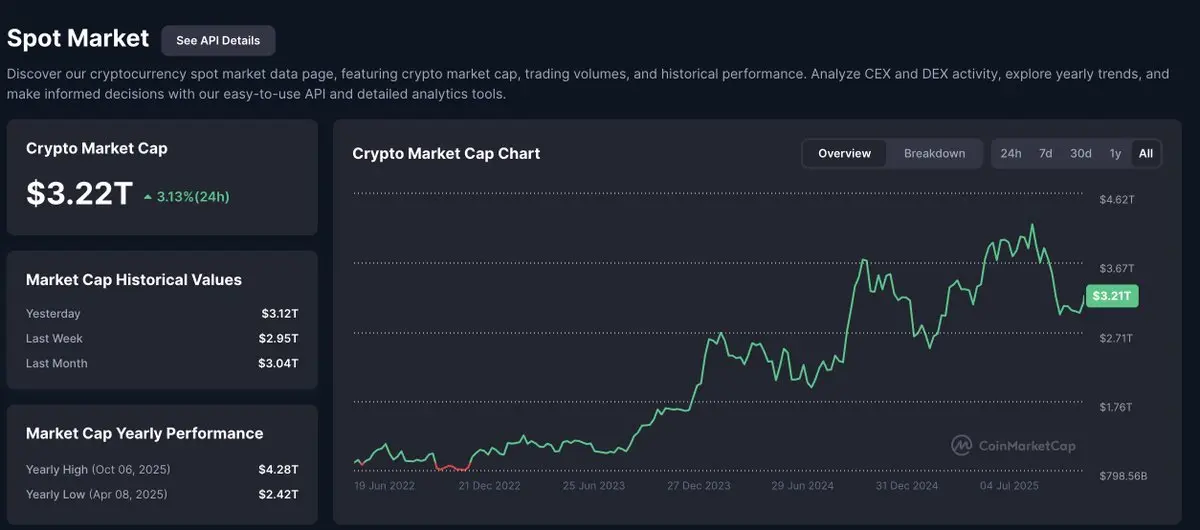Switch to the Overview chart view
The height and width of the screenshot is (530, 1200).
844,153
